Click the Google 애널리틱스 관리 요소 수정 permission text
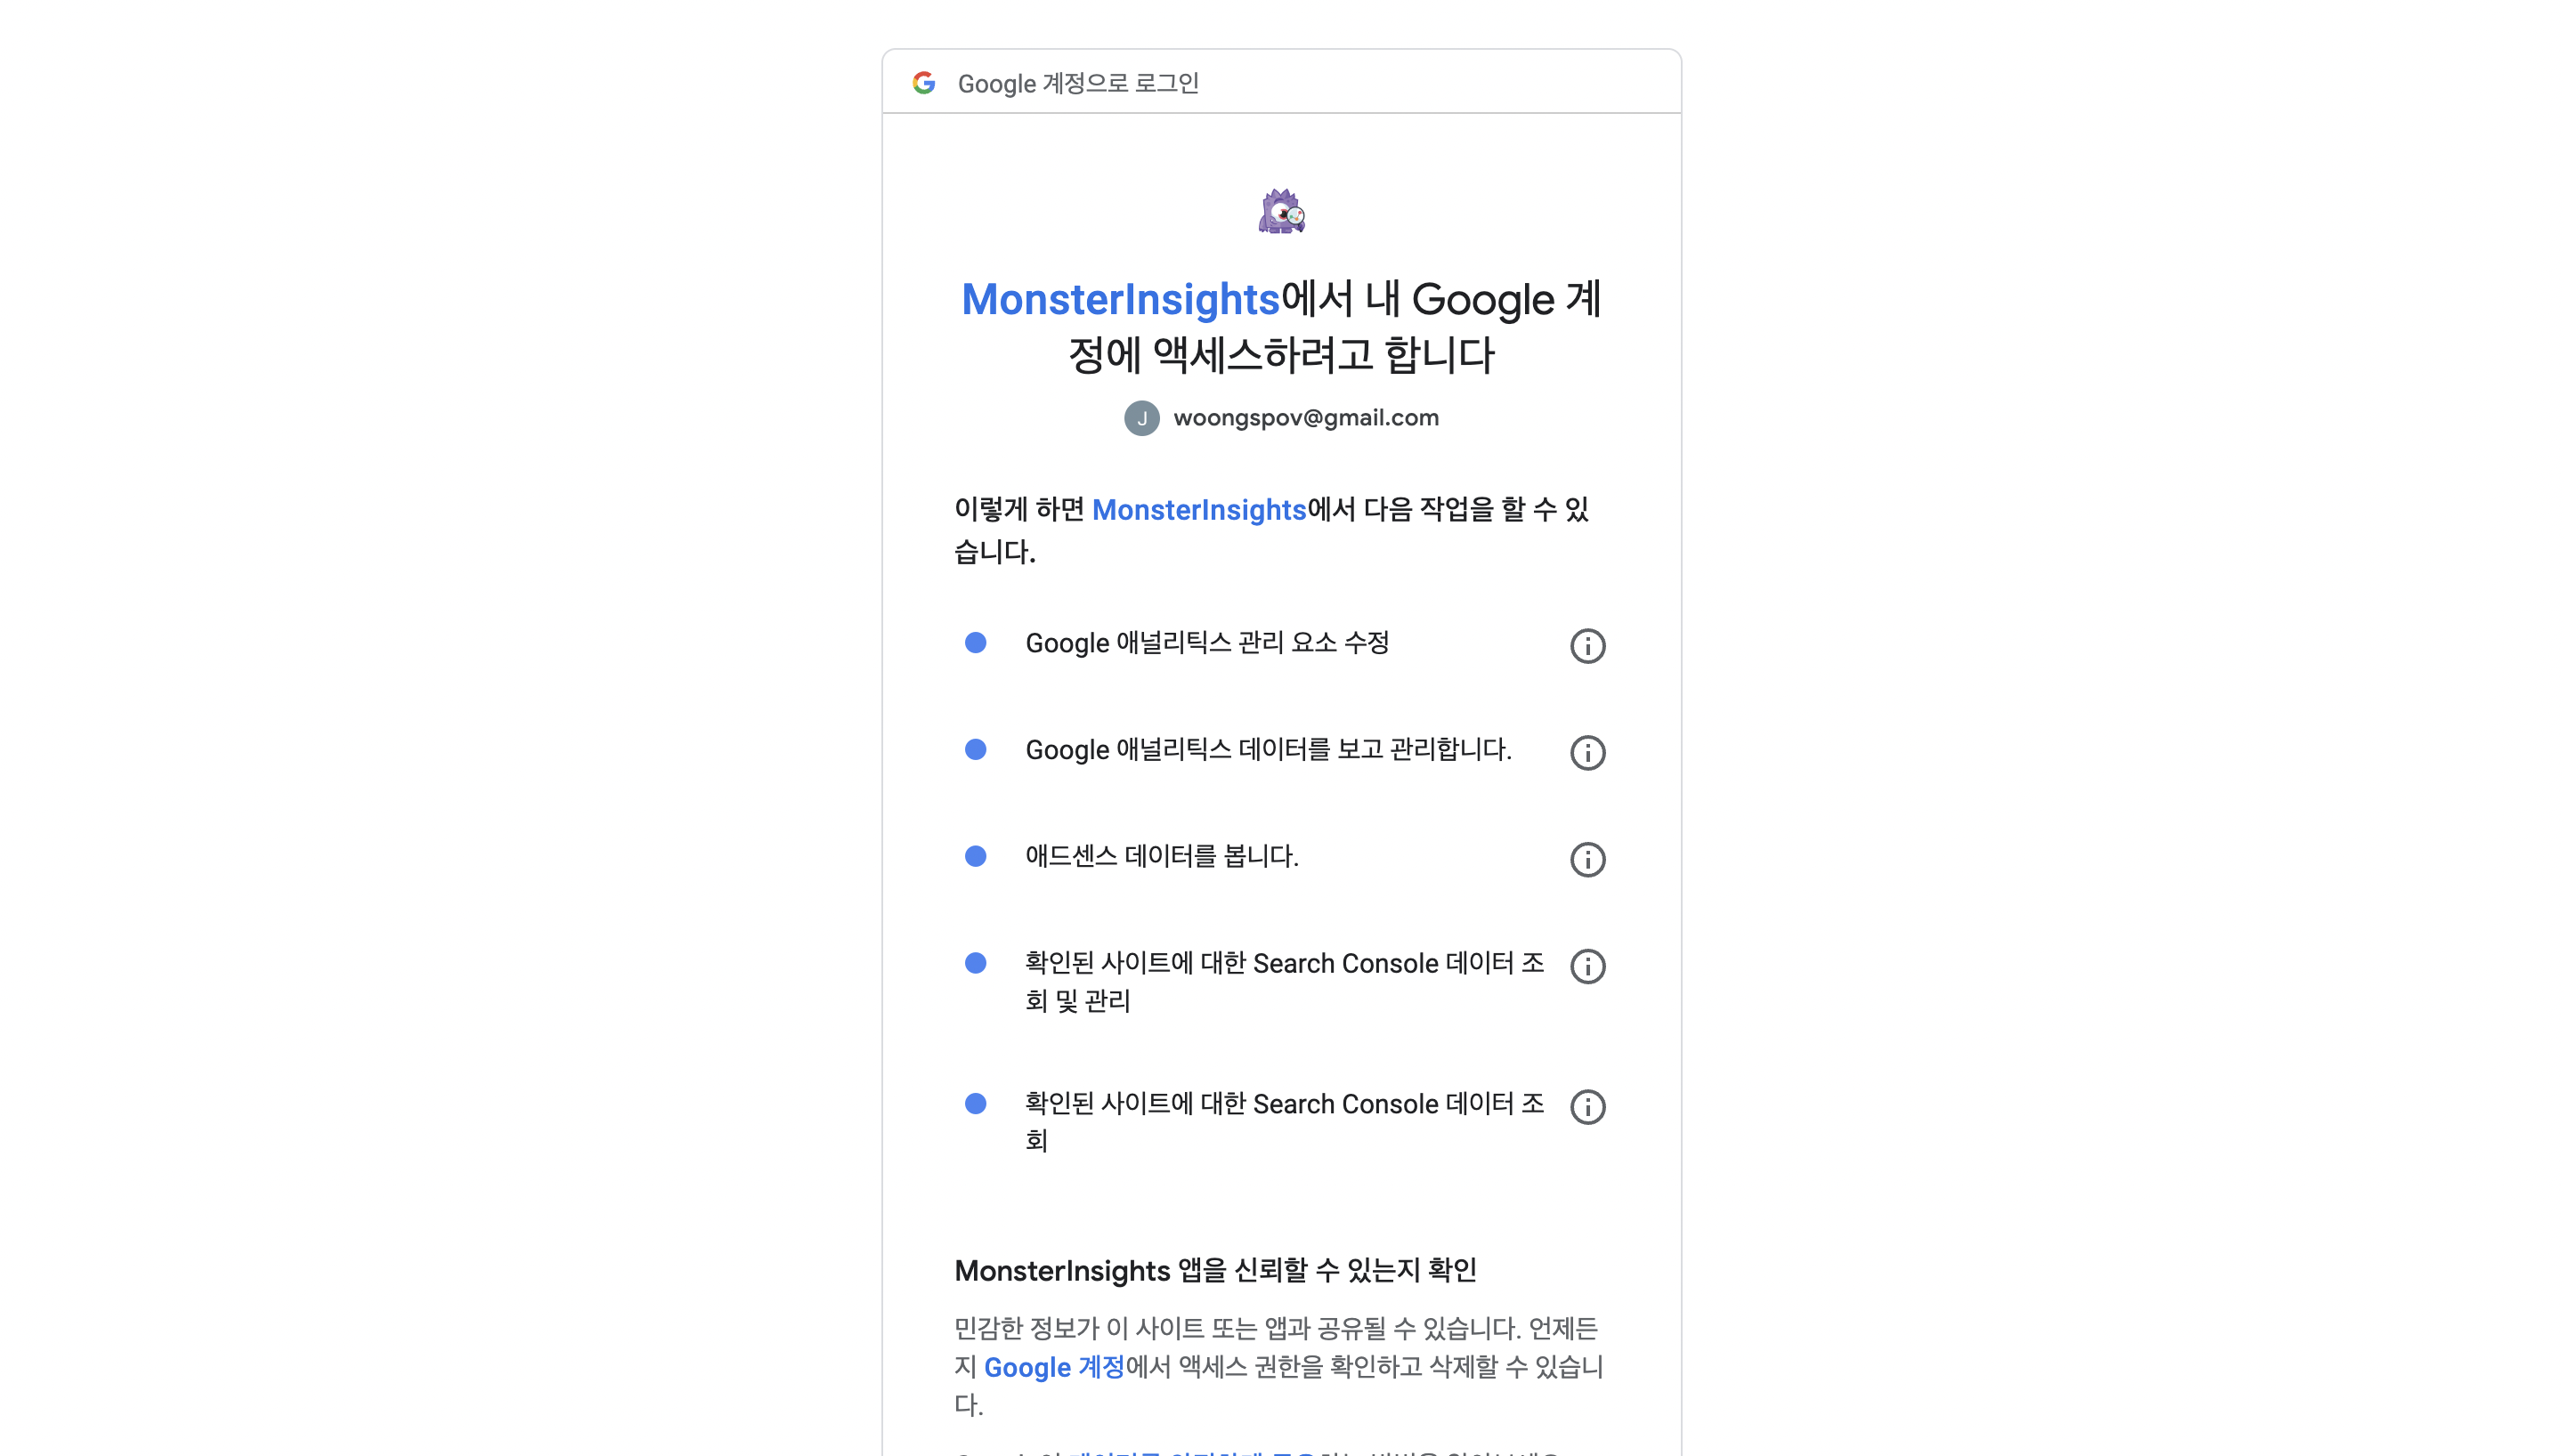Image resolution: width=2564 pixels, height=1456 pixels. pos(1207,643)
